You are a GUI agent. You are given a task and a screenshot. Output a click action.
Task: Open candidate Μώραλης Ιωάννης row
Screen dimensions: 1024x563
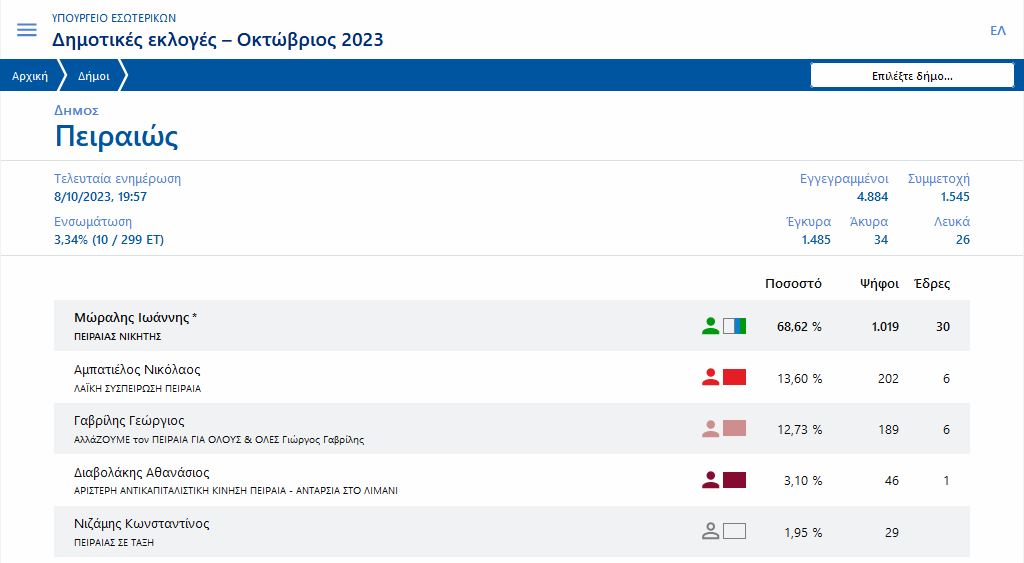[x=135, y=318]
